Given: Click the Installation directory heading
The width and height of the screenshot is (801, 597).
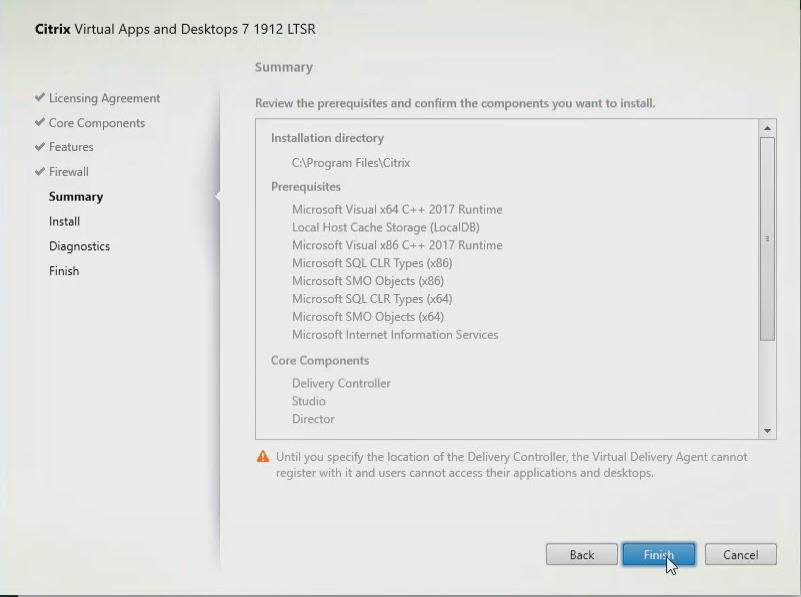Looking at the screenshot, I should [x=327, y=138].
